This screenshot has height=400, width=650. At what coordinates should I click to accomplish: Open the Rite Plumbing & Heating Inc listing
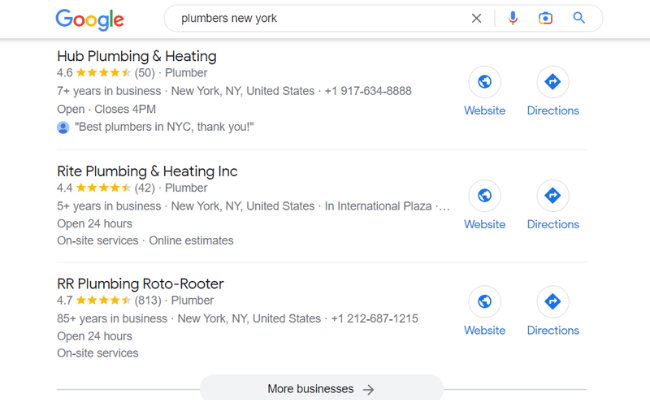[147, 171]
